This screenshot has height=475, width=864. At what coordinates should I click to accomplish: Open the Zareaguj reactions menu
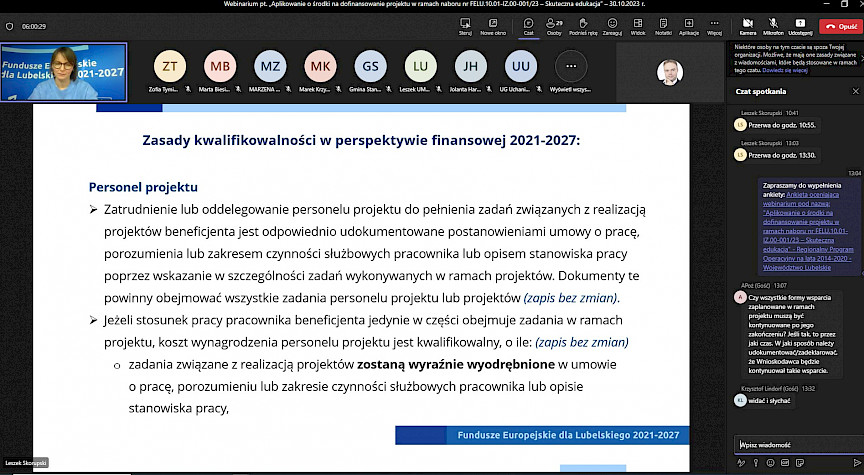point(612,26)
